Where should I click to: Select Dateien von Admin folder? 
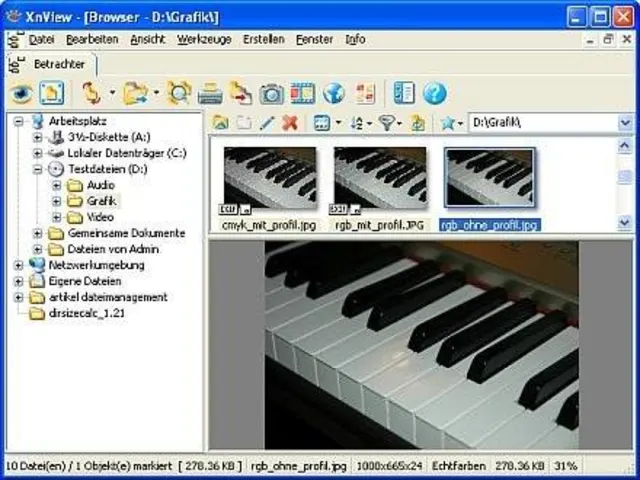click(113, 249)
